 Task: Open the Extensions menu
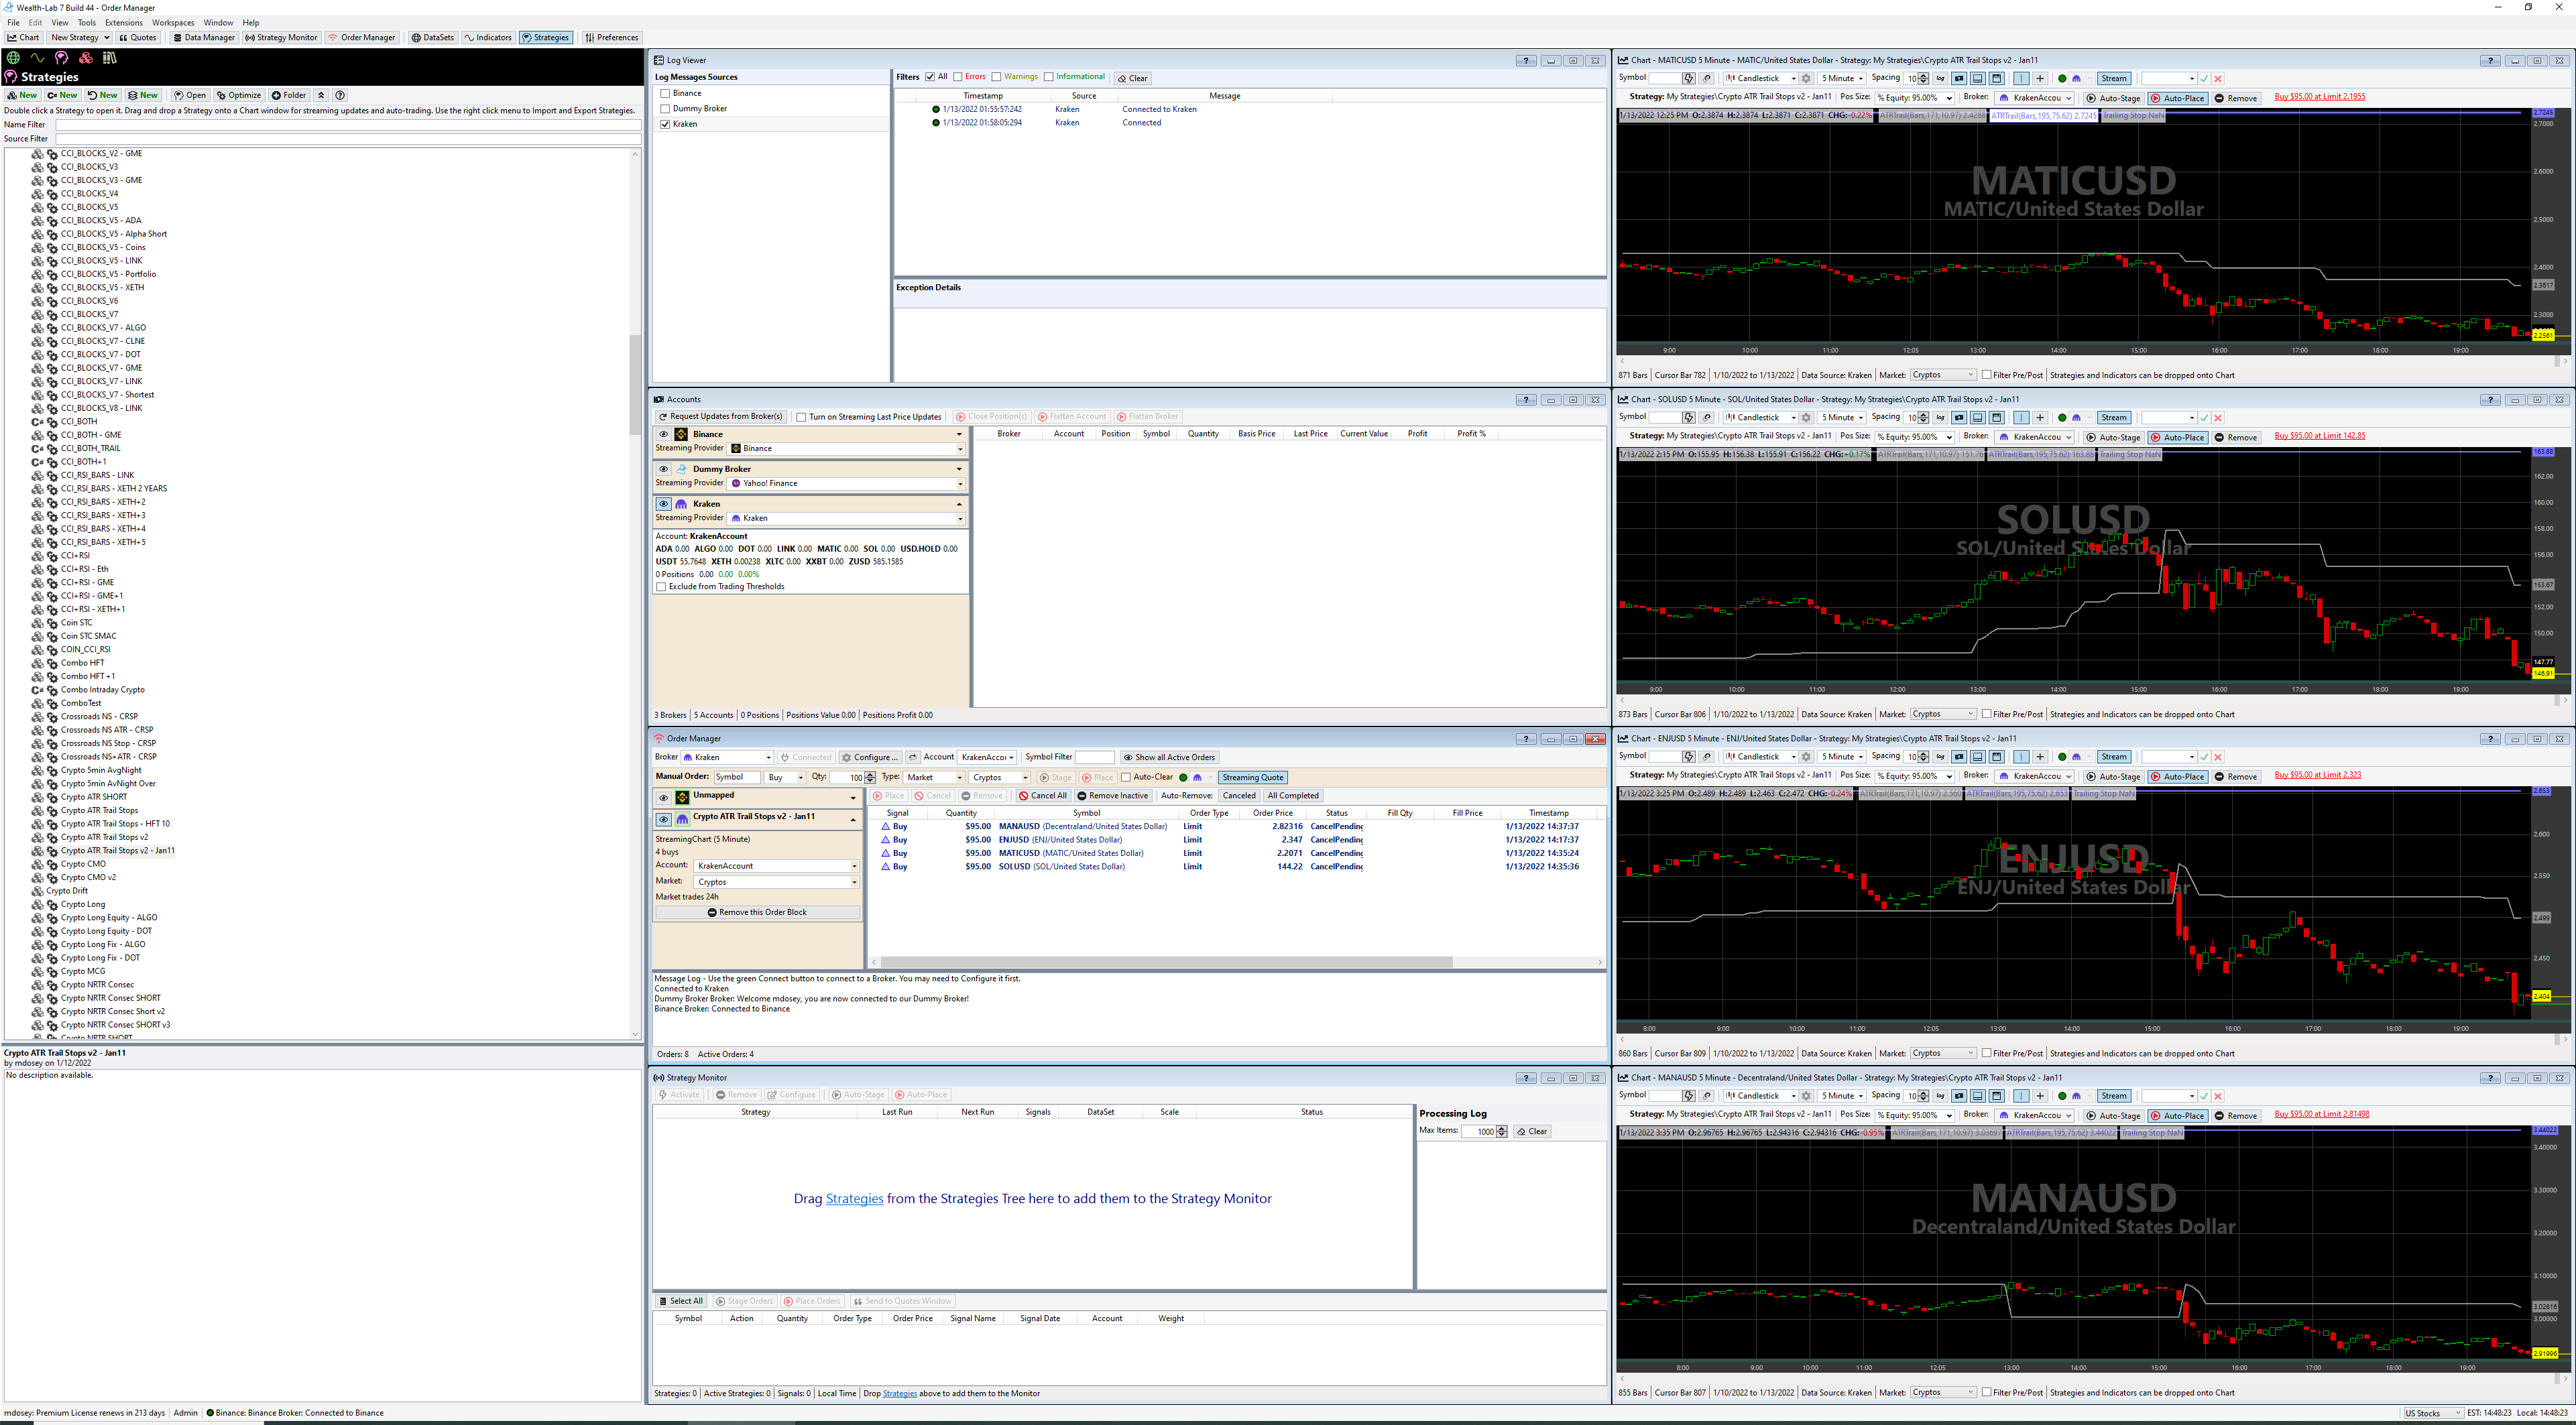tap(123, 23)
